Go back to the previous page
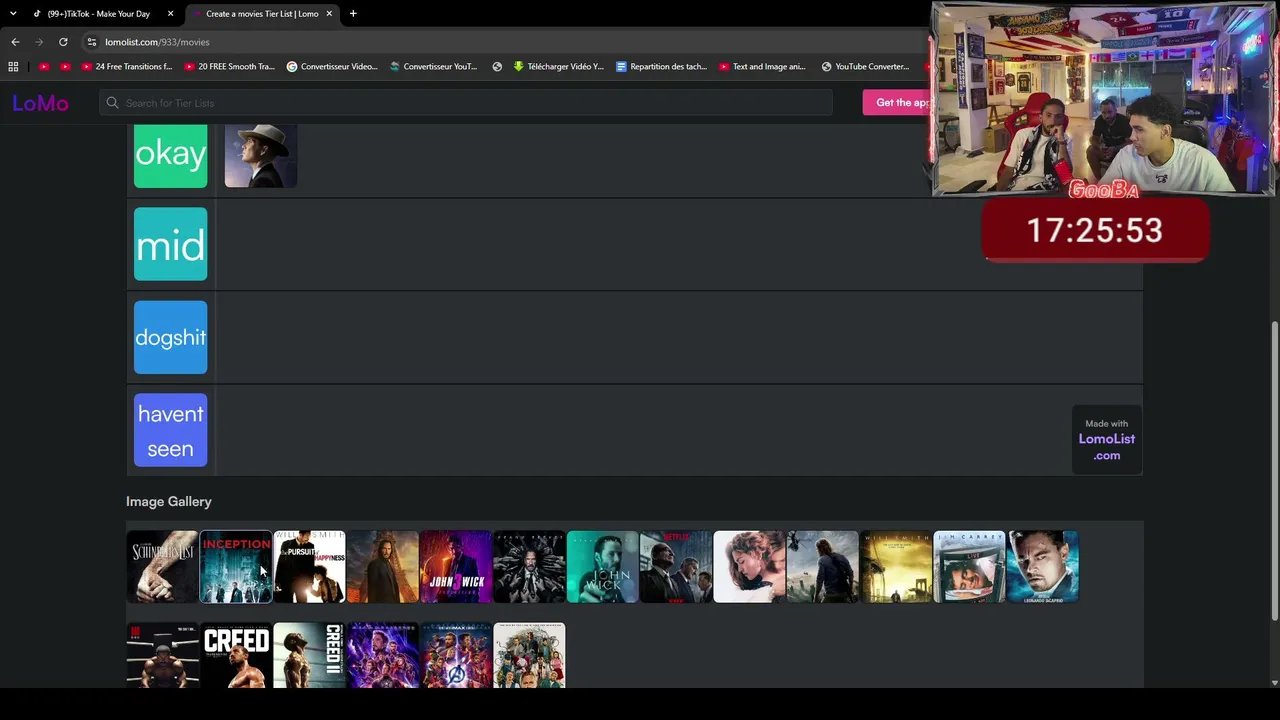Screen dimensions: 1280x720 (x=15, y=42)
